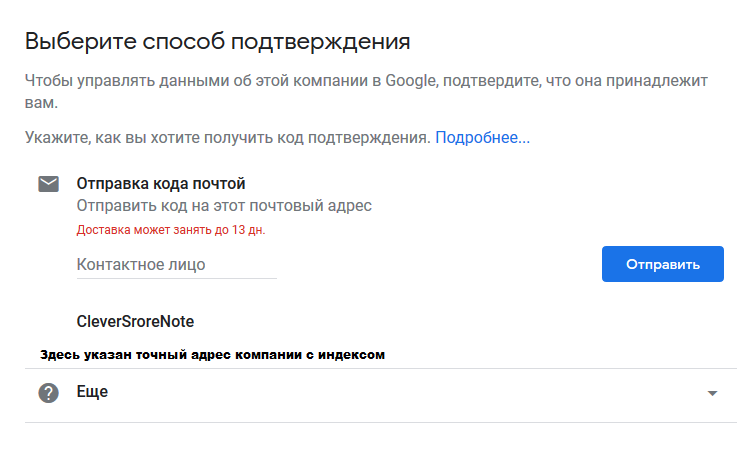Viewport: 737px width, 449px height.
Task: Click the CleverSroreNote company name
Action: (x=135, y=322)
